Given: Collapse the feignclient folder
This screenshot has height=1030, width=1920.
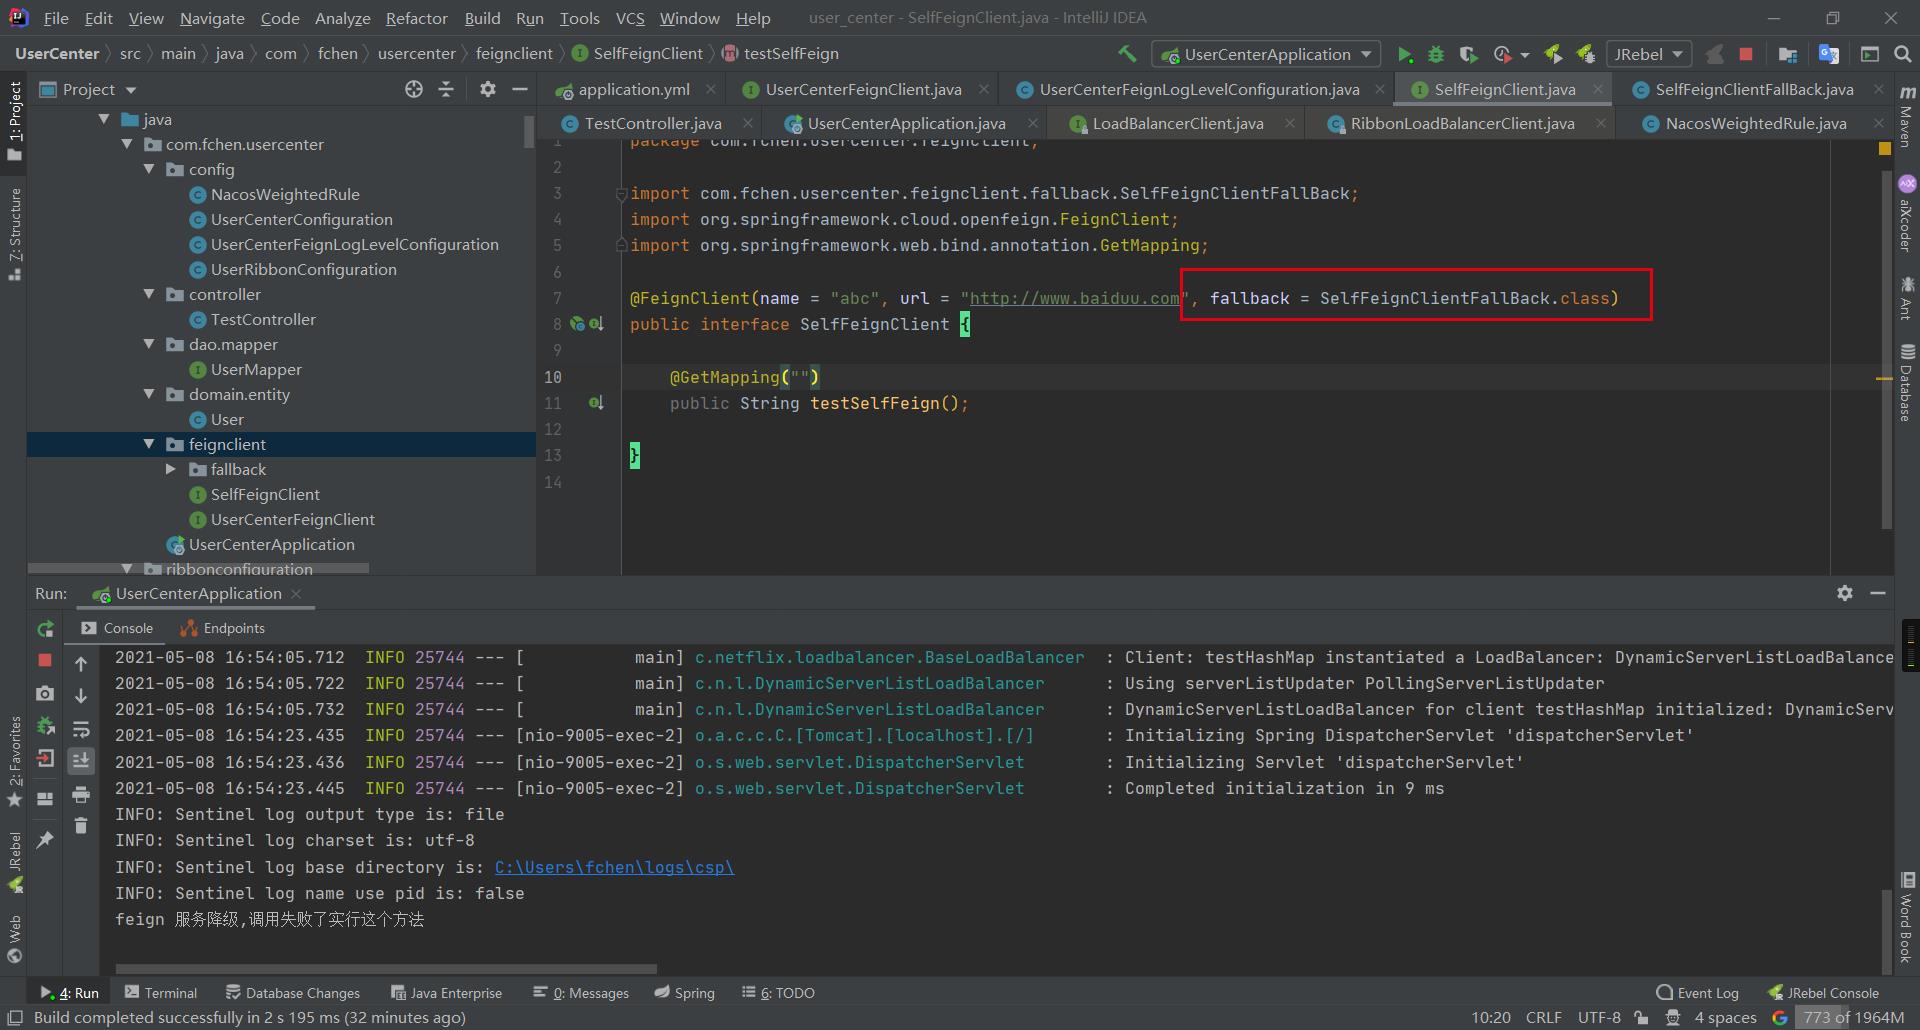Looking at the screenshot, I should 149,444.
